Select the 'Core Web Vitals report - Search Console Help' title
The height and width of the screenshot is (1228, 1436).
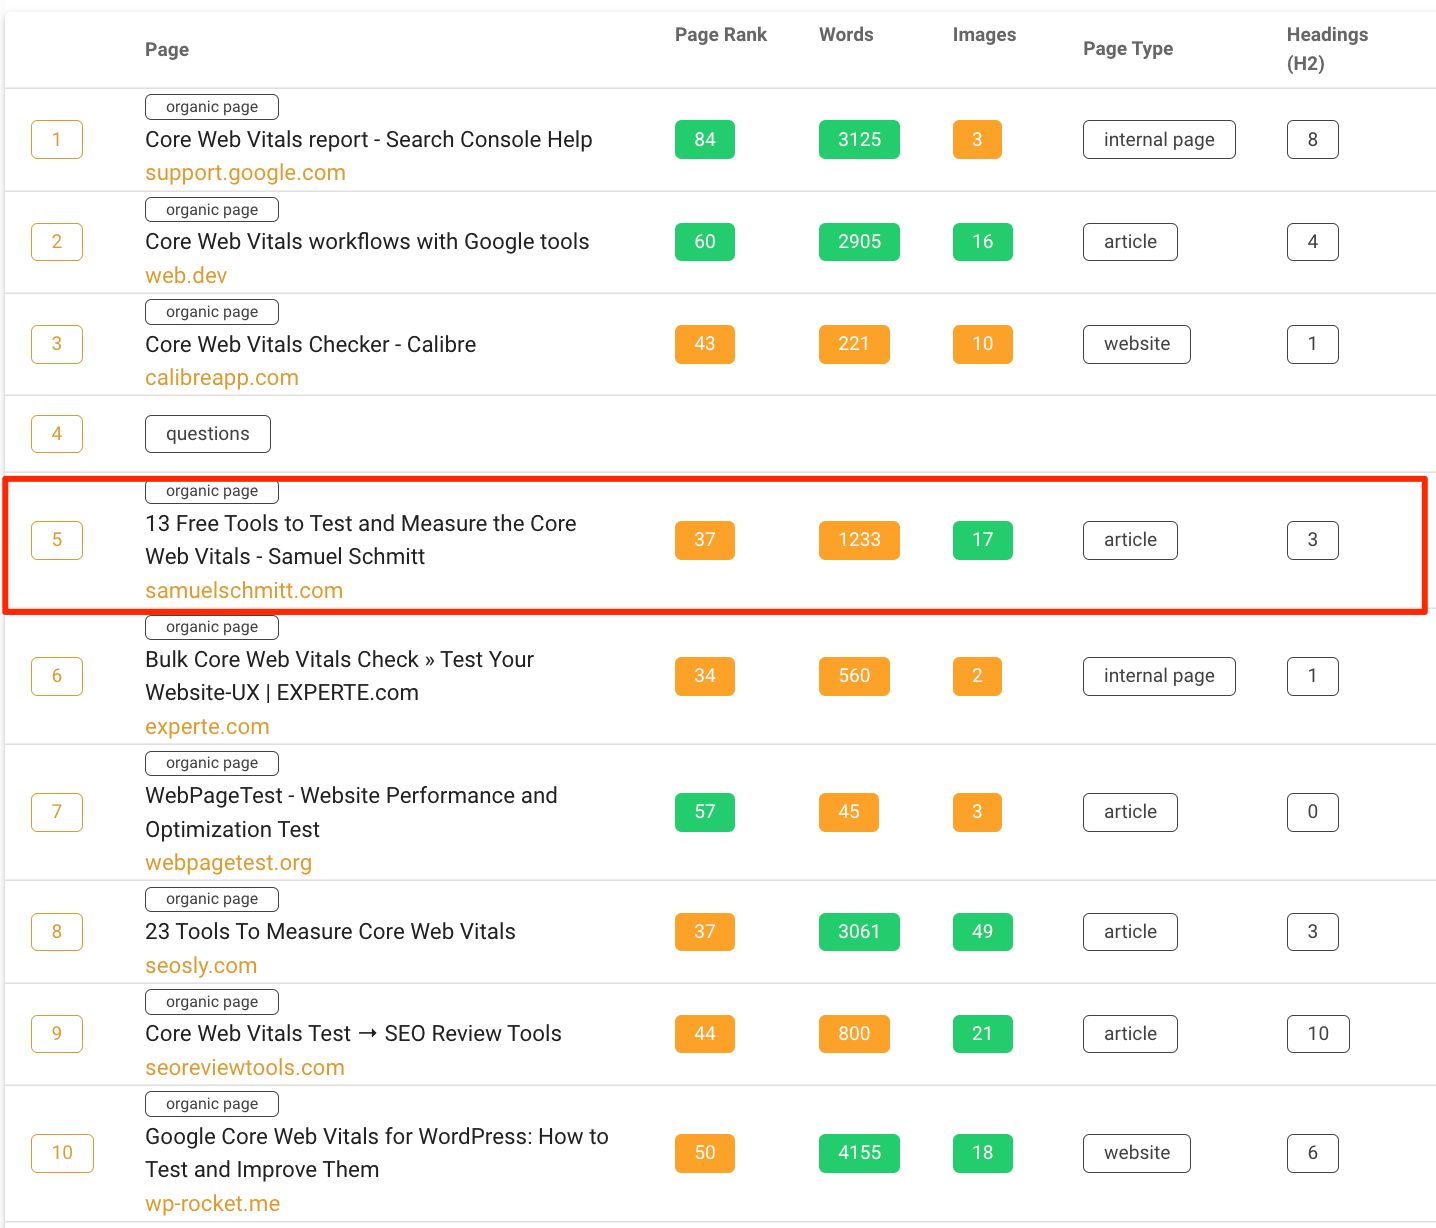click(x=369, y=140)
